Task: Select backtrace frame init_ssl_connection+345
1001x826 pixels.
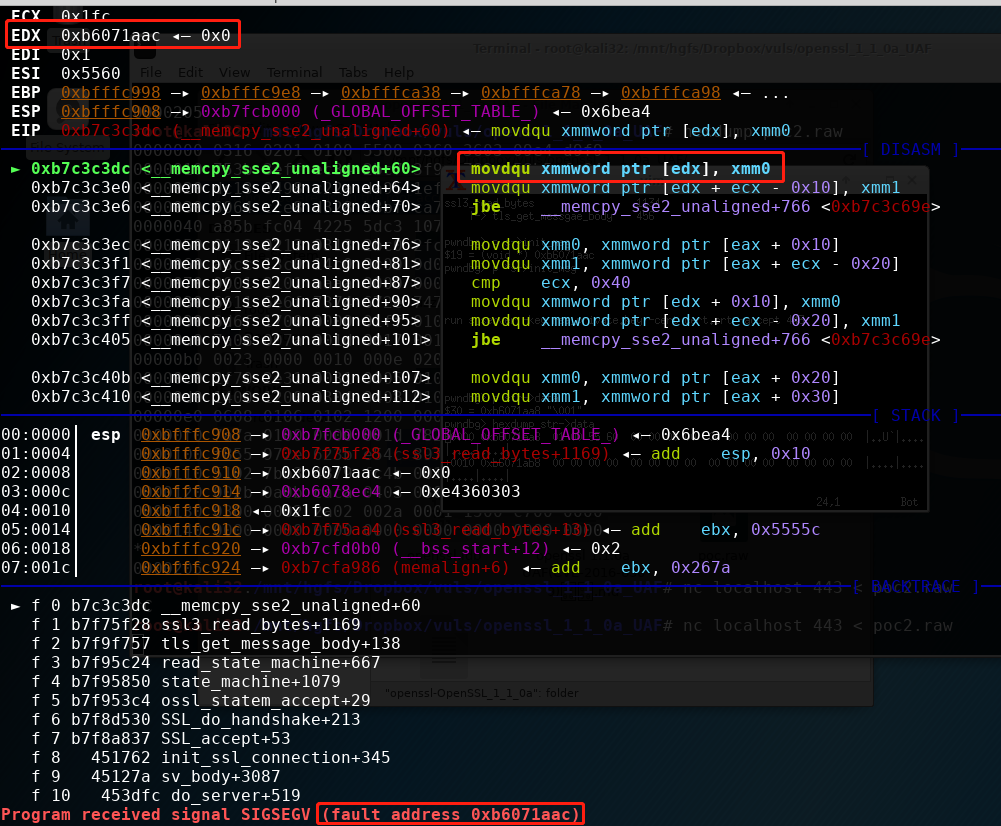Action: coord(211,757)
